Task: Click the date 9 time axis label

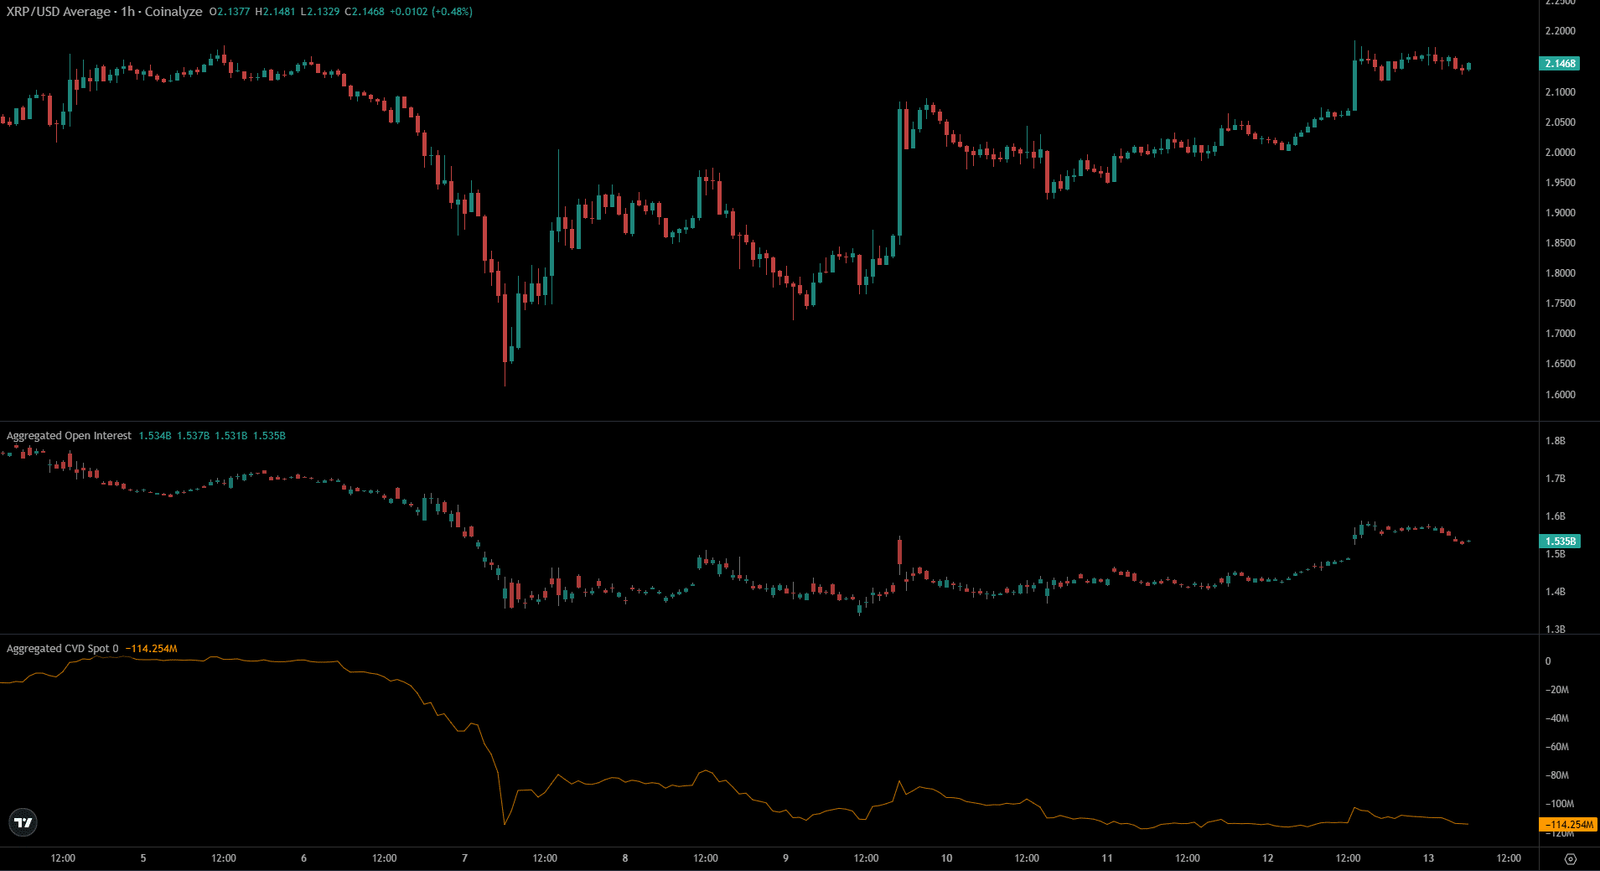Action: pyautogui.click(x=785, y=858)
